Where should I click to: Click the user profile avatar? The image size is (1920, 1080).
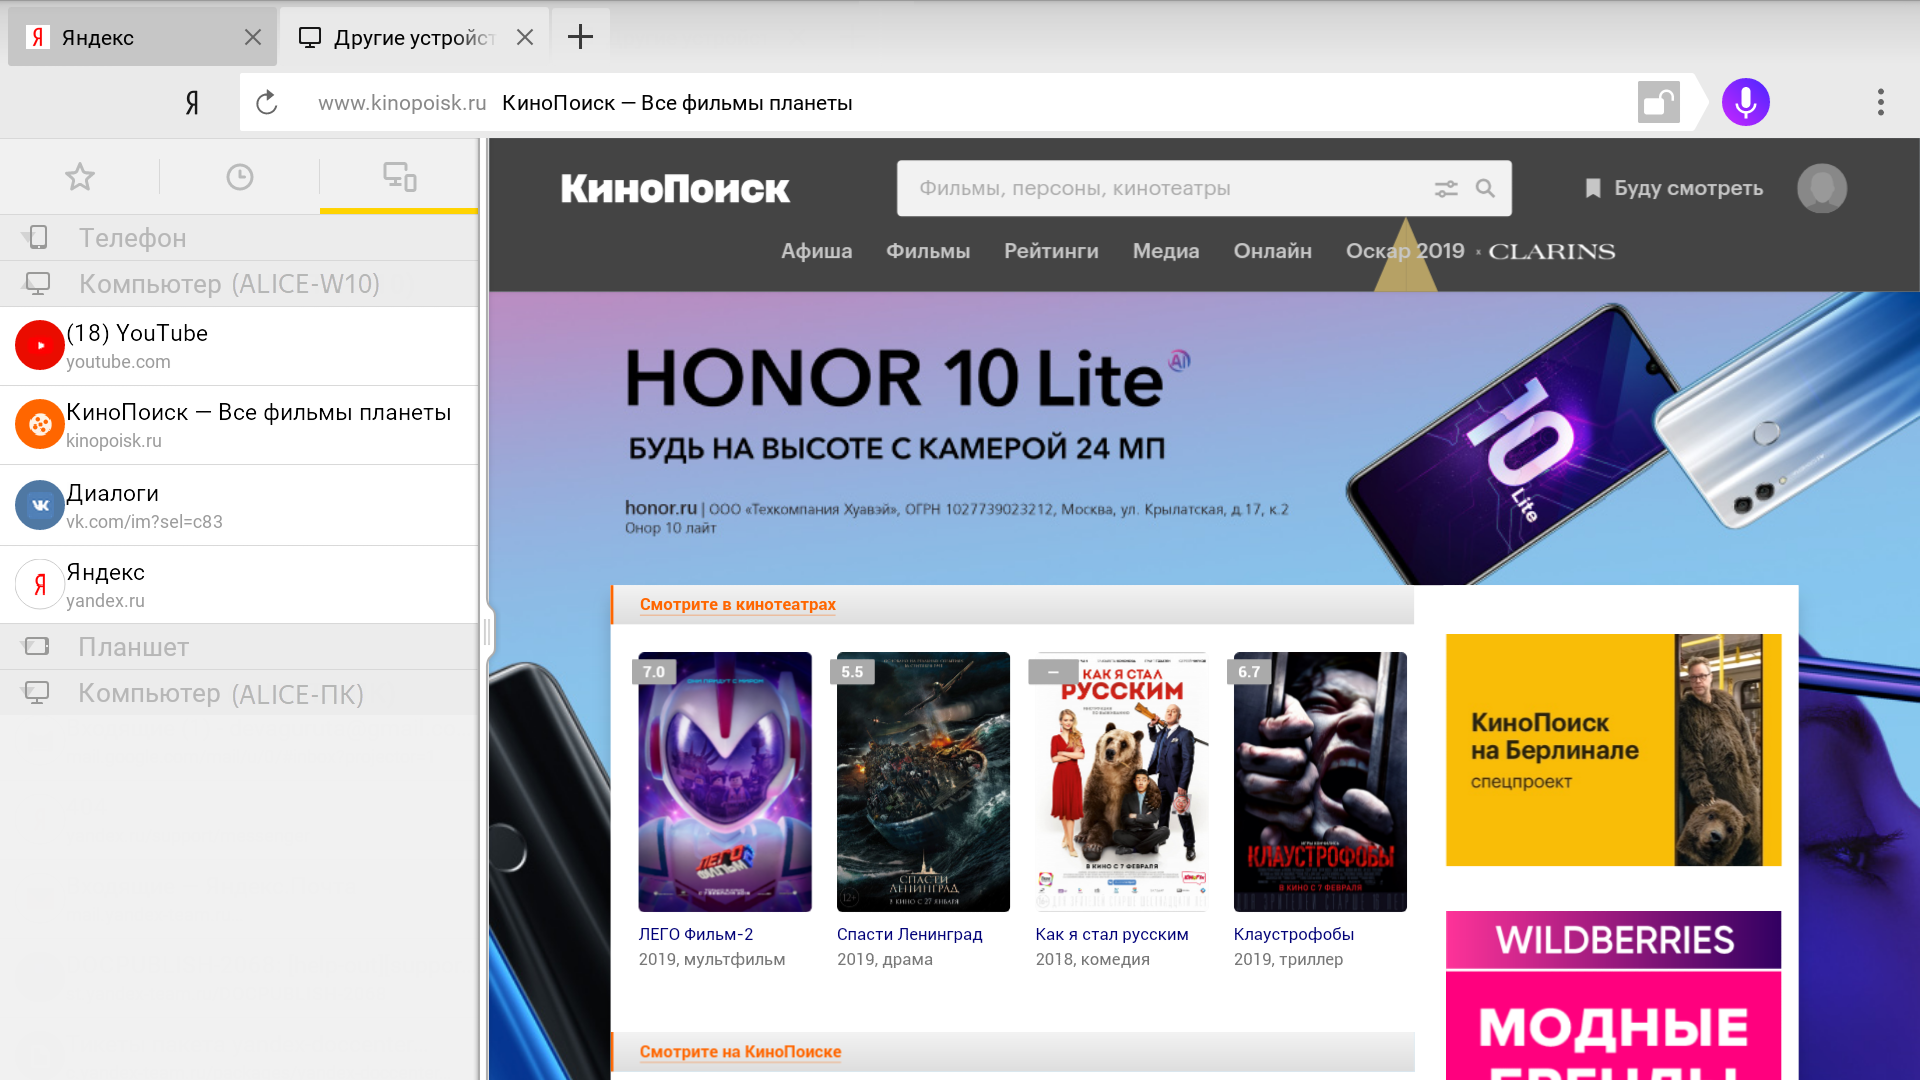point(1822,188)
